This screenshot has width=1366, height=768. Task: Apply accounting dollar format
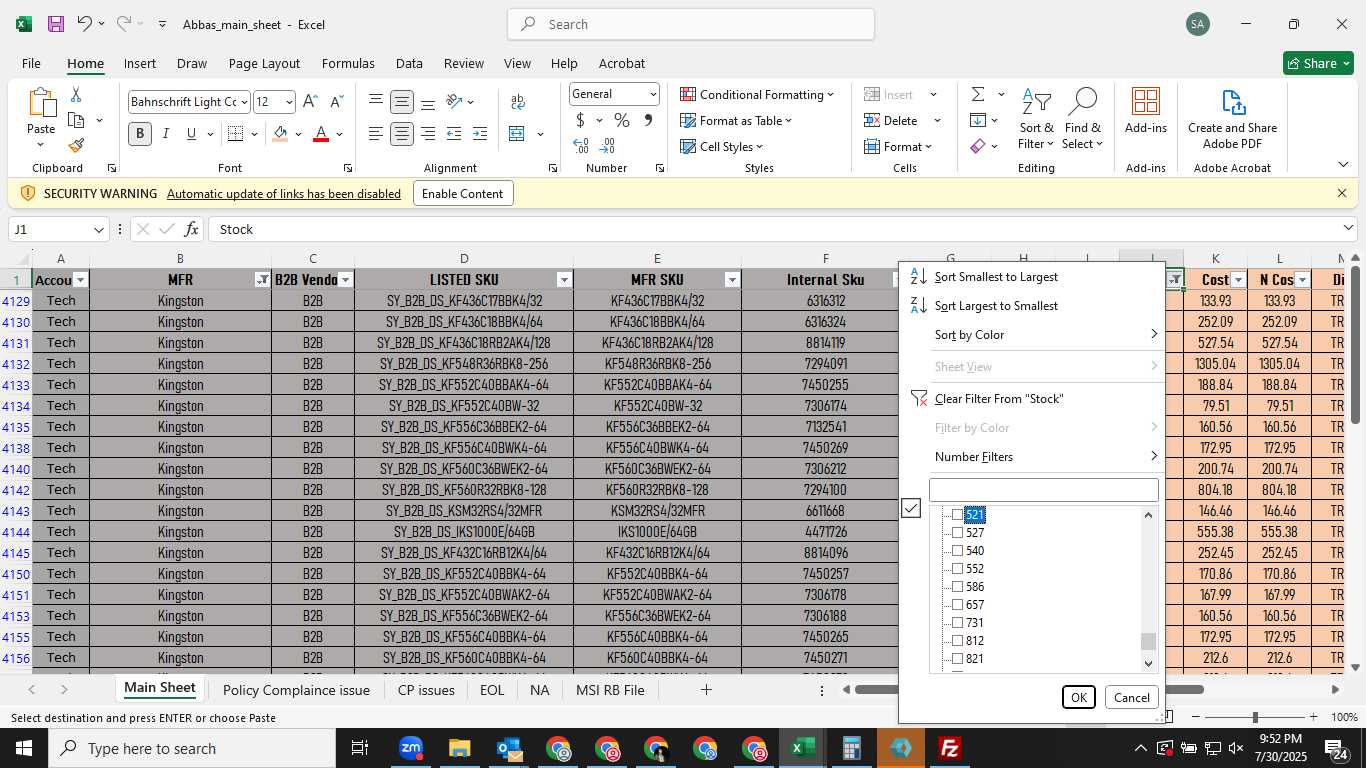pyautogui.click(x=580, y=120)
